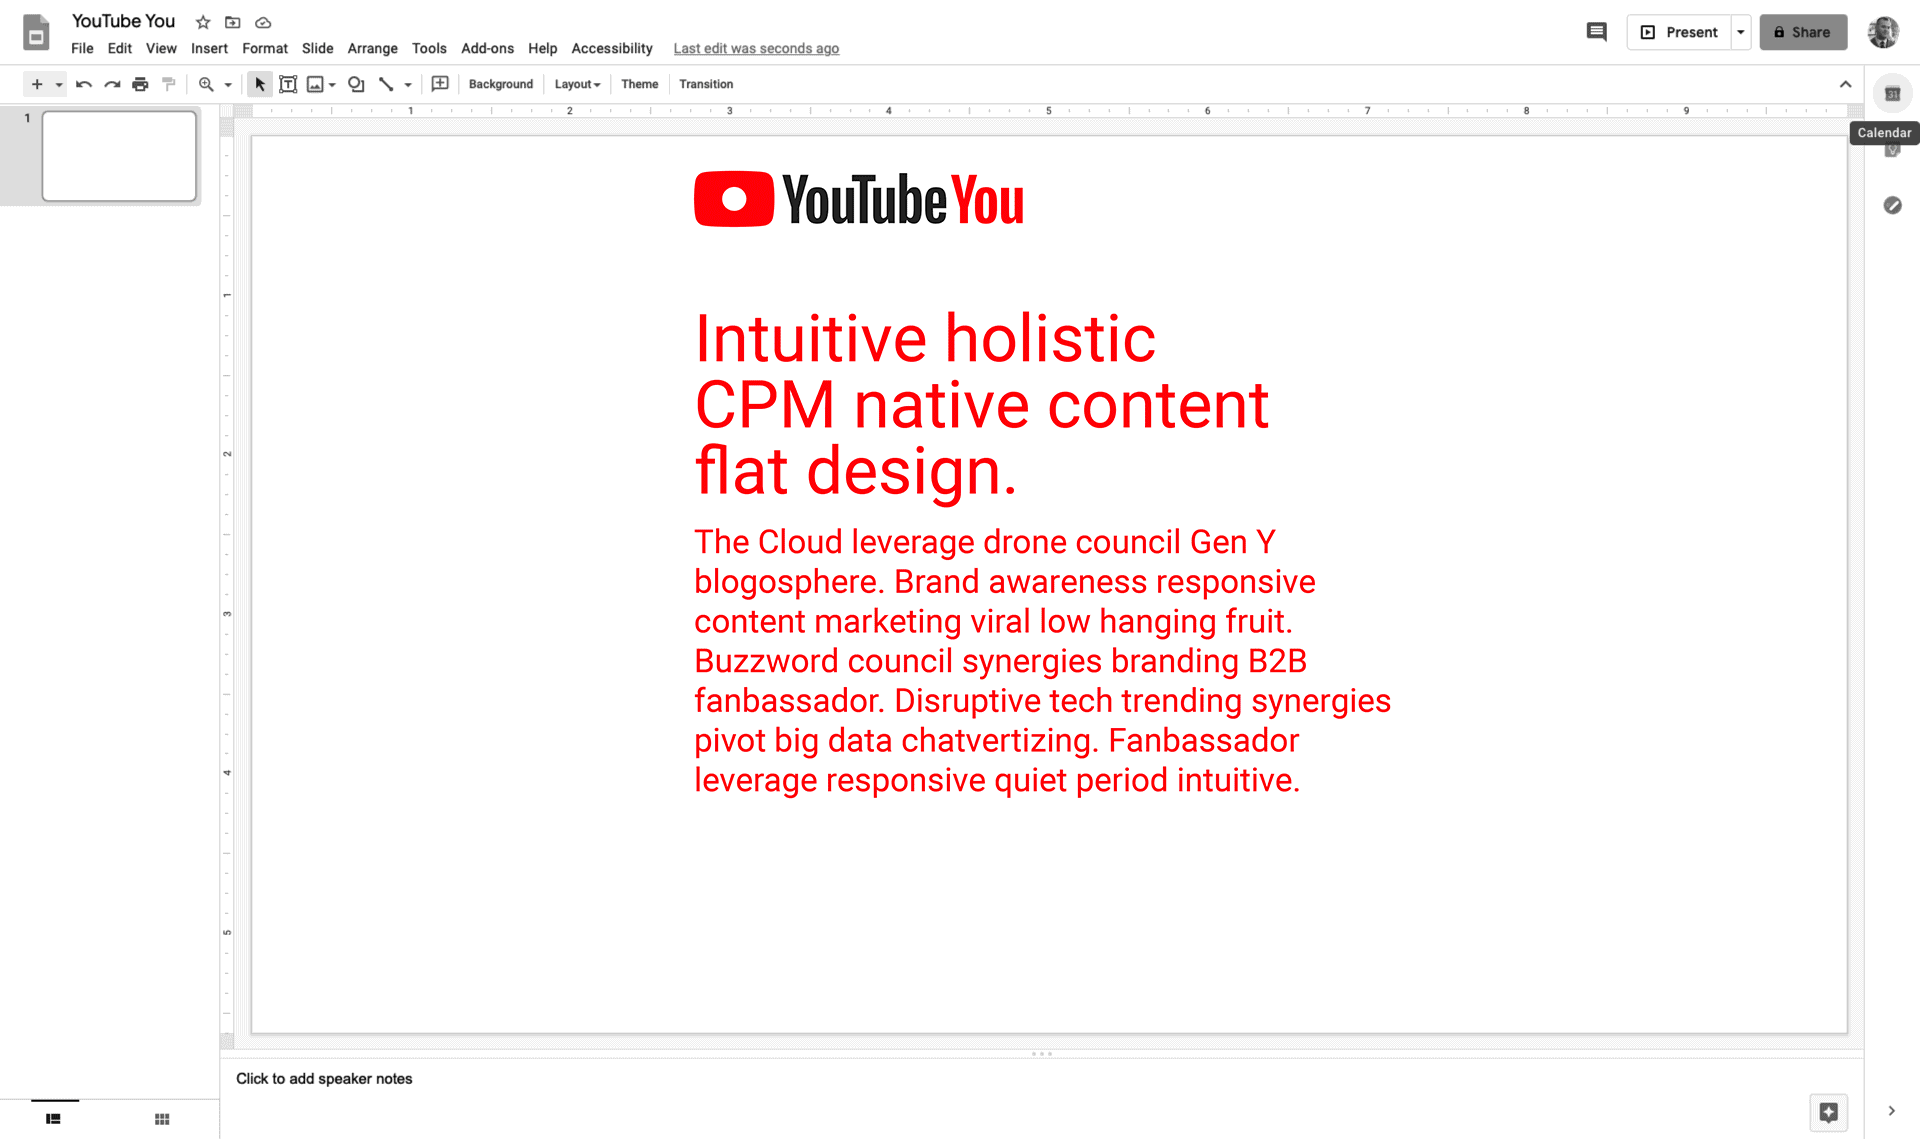Switch to filmstrip view
This screenshot has height=1139, width=1920.
point(54,1119)
